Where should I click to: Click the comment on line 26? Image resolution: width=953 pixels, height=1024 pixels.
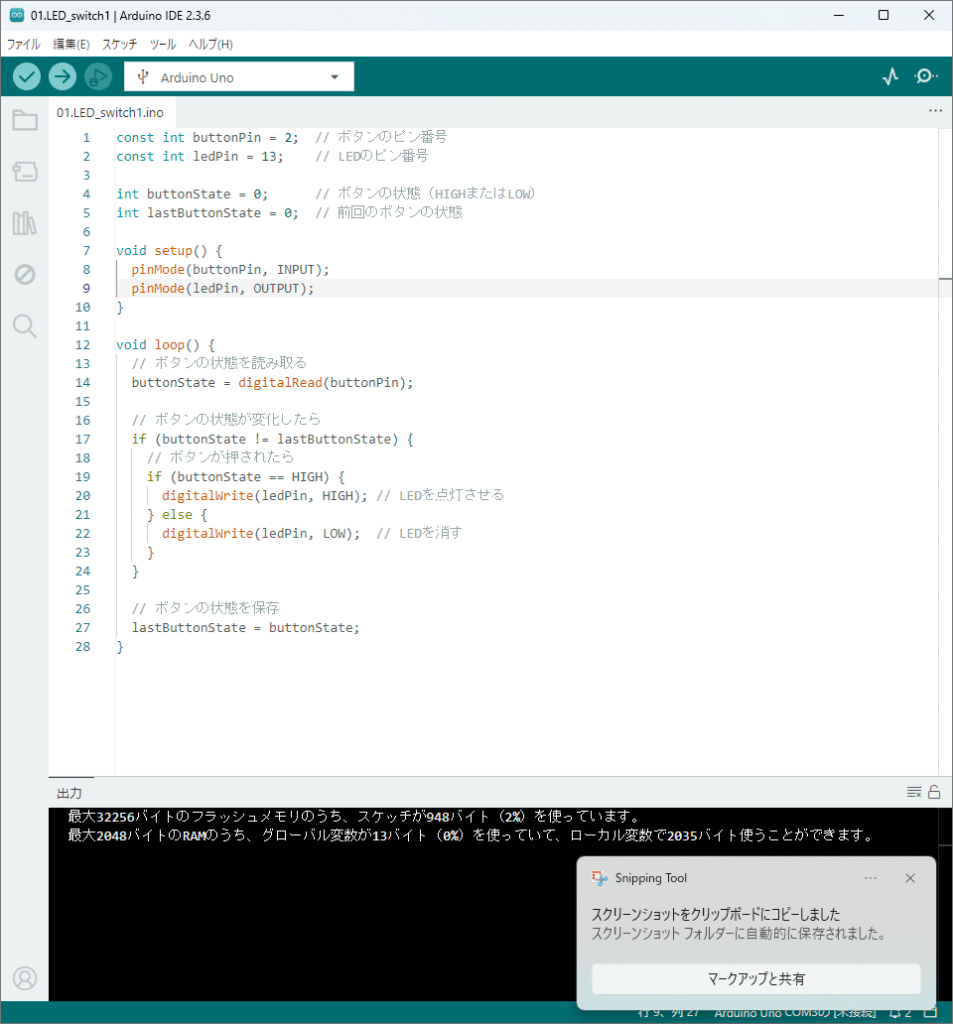[x=205, y=609]
